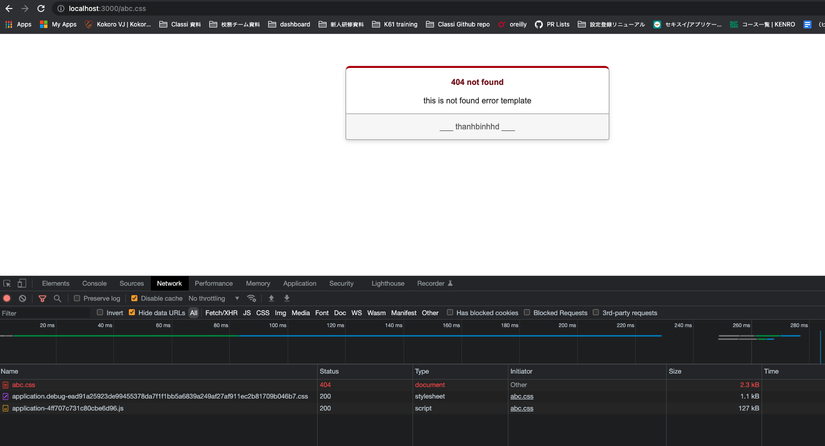Open the dashboard bookmark folder
This screenshot has width=825, height=446.
pyautogui.click(x=289, y=24)
